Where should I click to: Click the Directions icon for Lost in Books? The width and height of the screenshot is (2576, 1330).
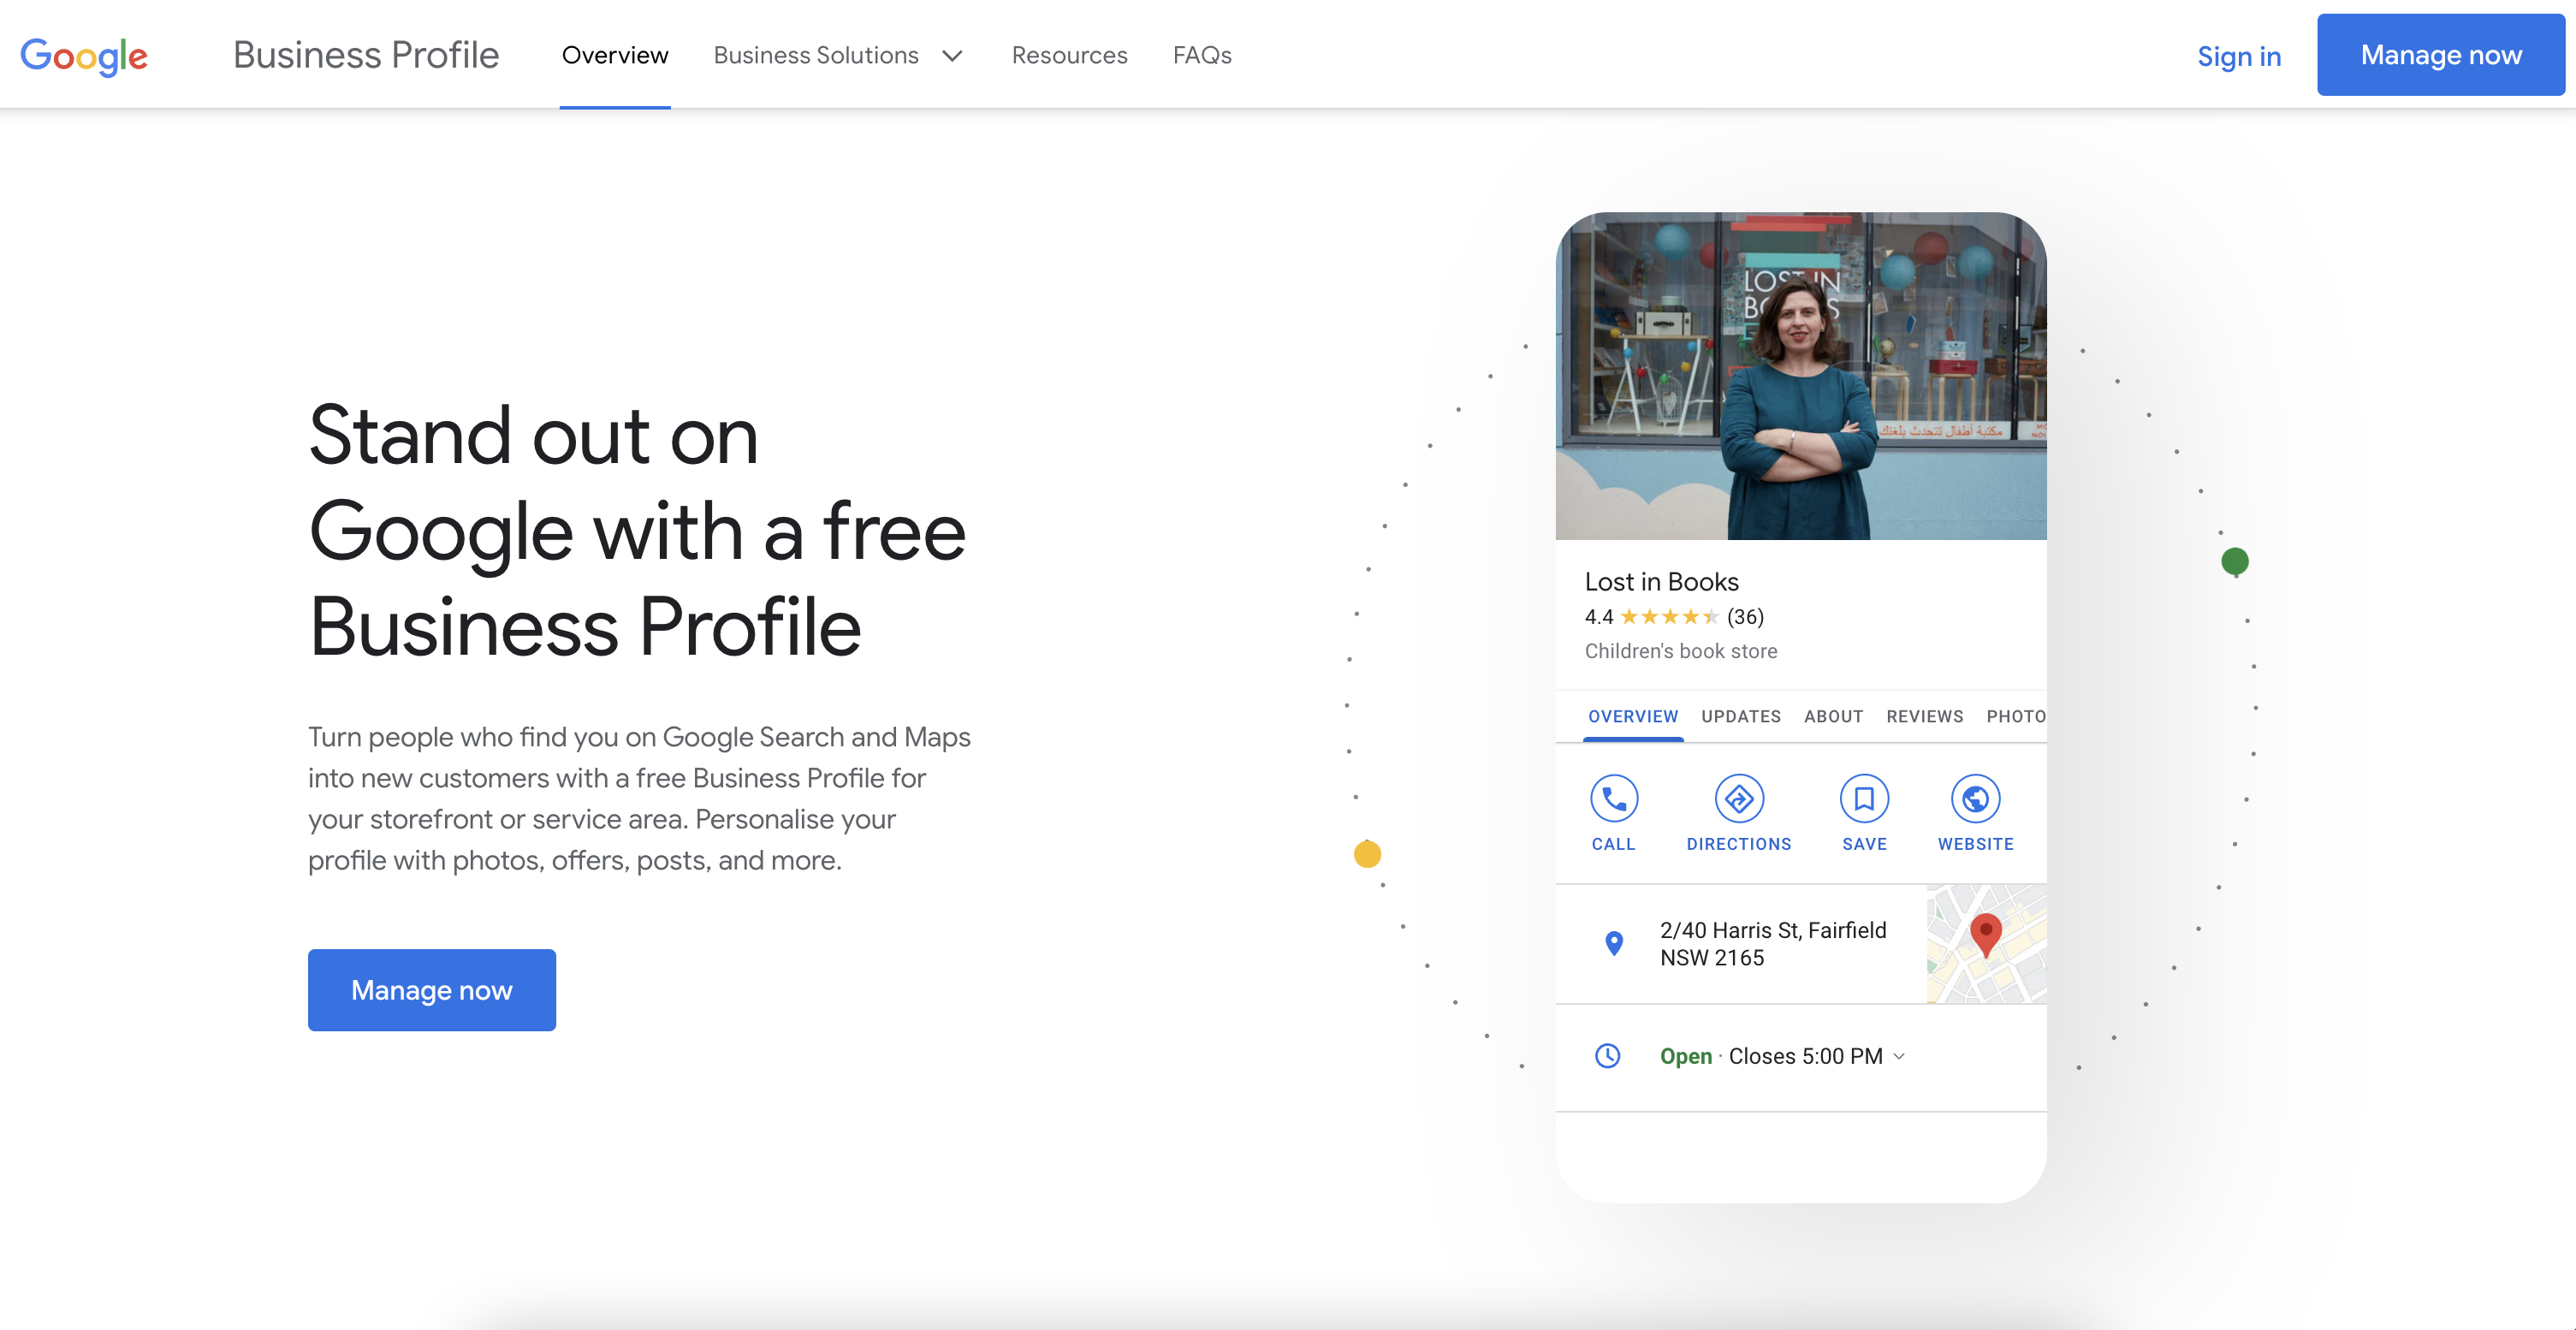tap(1738, 800)
